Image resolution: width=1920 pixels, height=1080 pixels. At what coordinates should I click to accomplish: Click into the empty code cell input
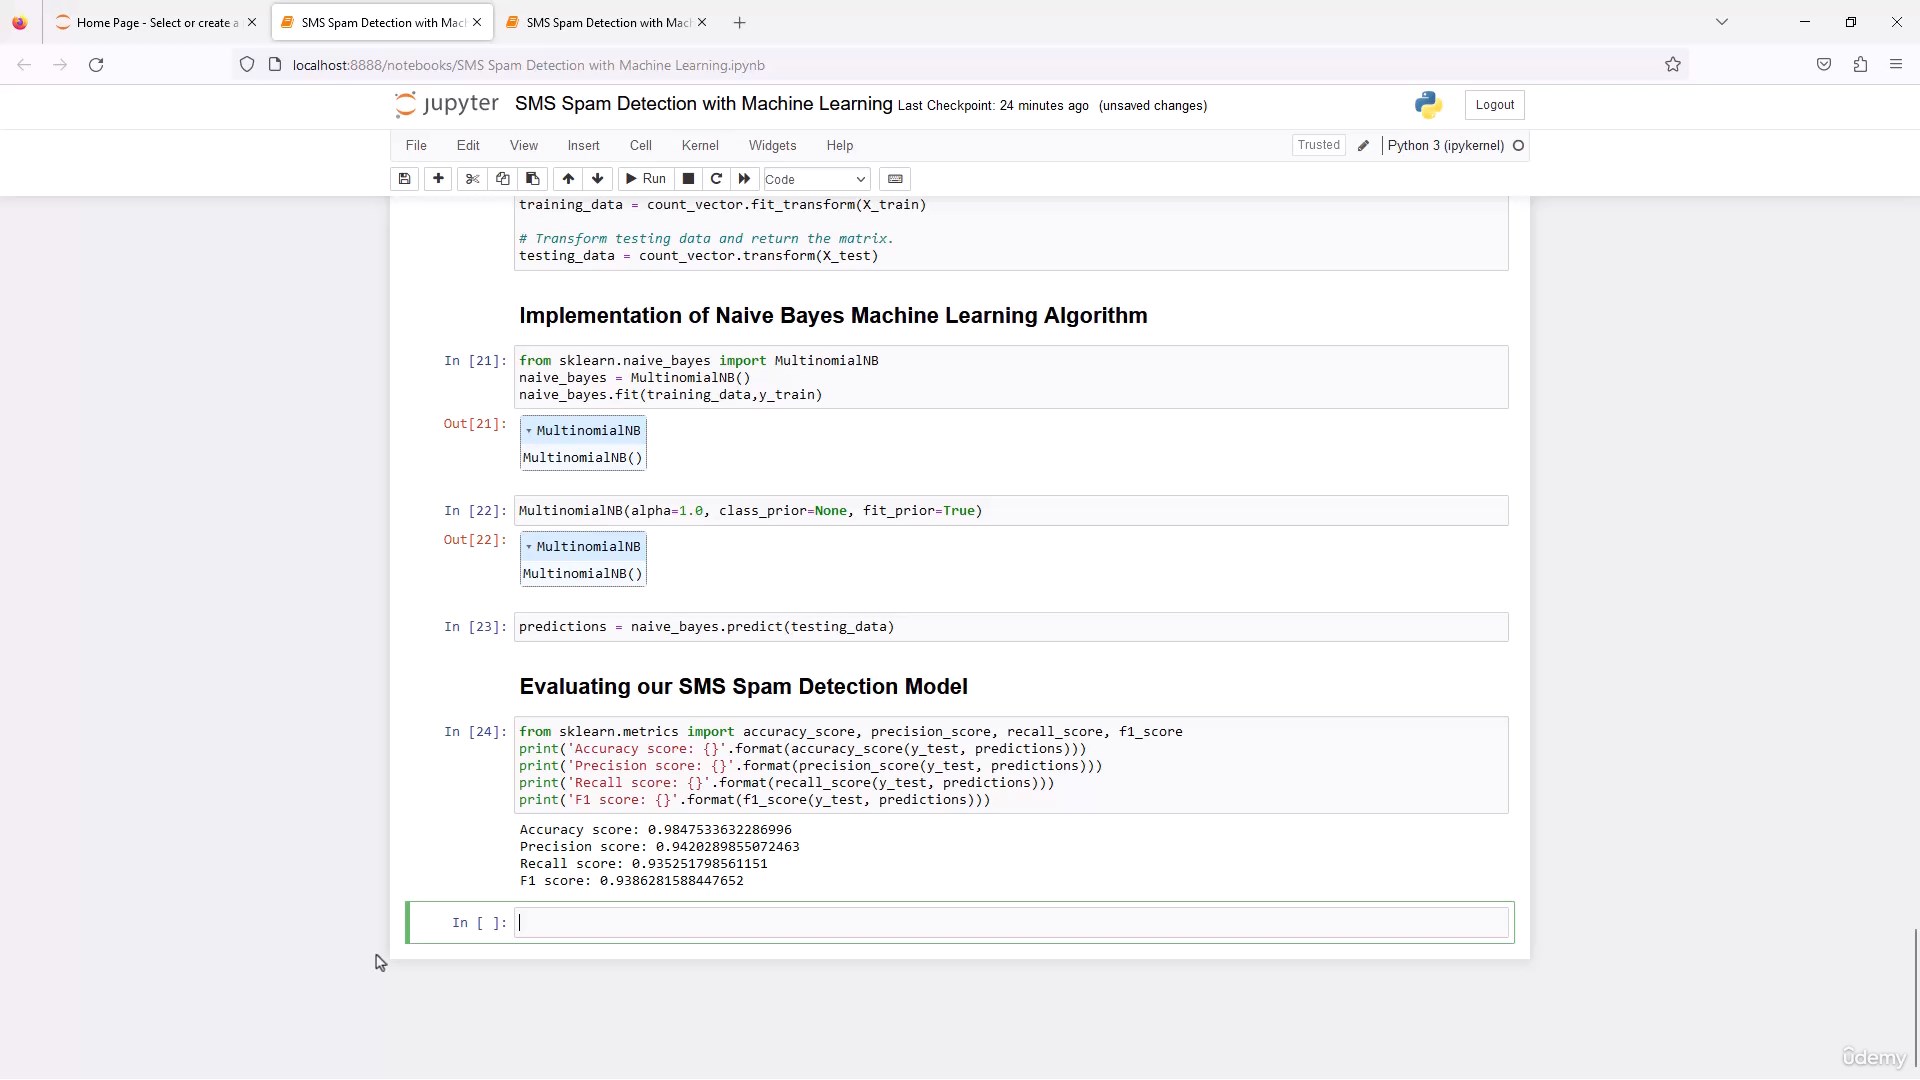pos(1010,923)
